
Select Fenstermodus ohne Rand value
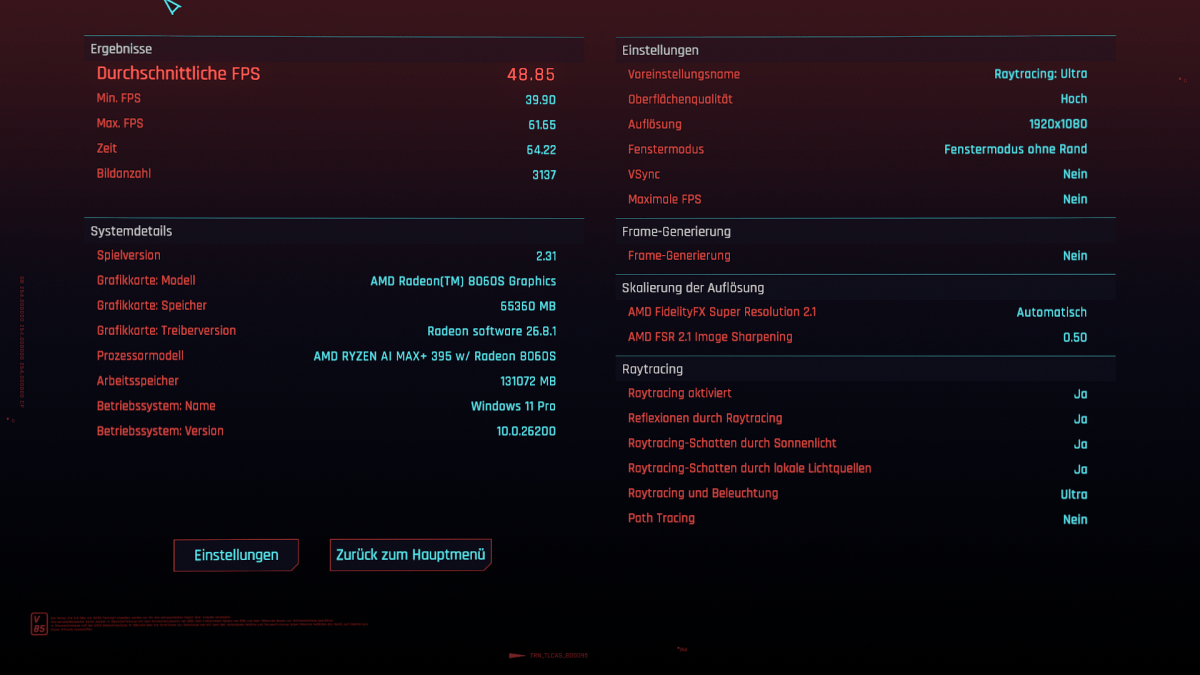pos(1016,149)
